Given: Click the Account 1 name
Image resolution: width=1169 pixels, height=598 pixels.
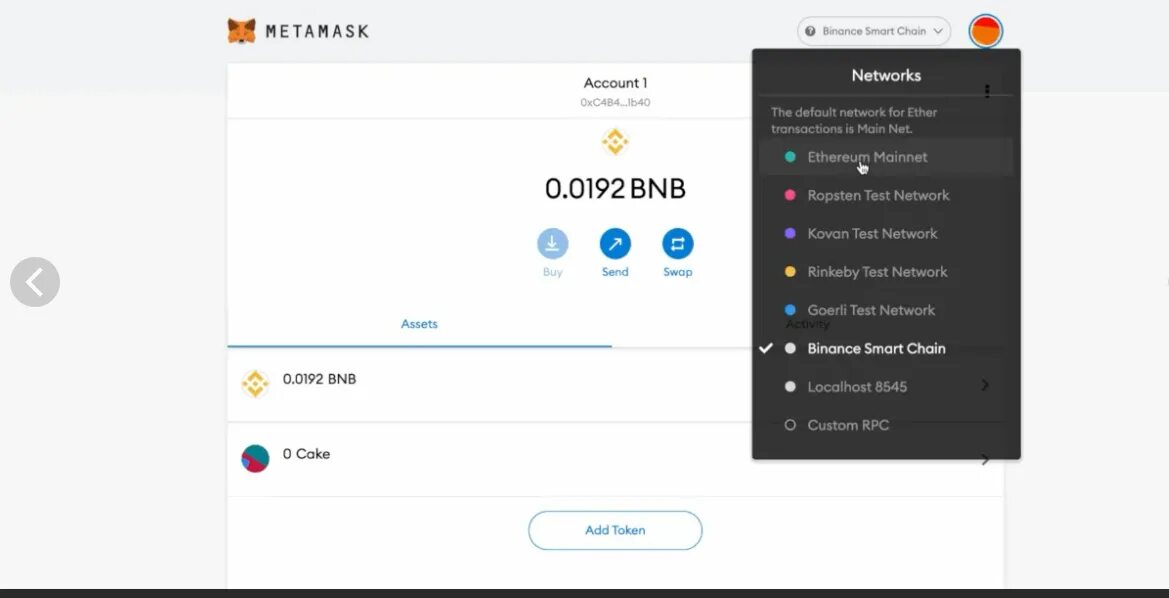Looking at the screenshot, I should coord(615,83).
